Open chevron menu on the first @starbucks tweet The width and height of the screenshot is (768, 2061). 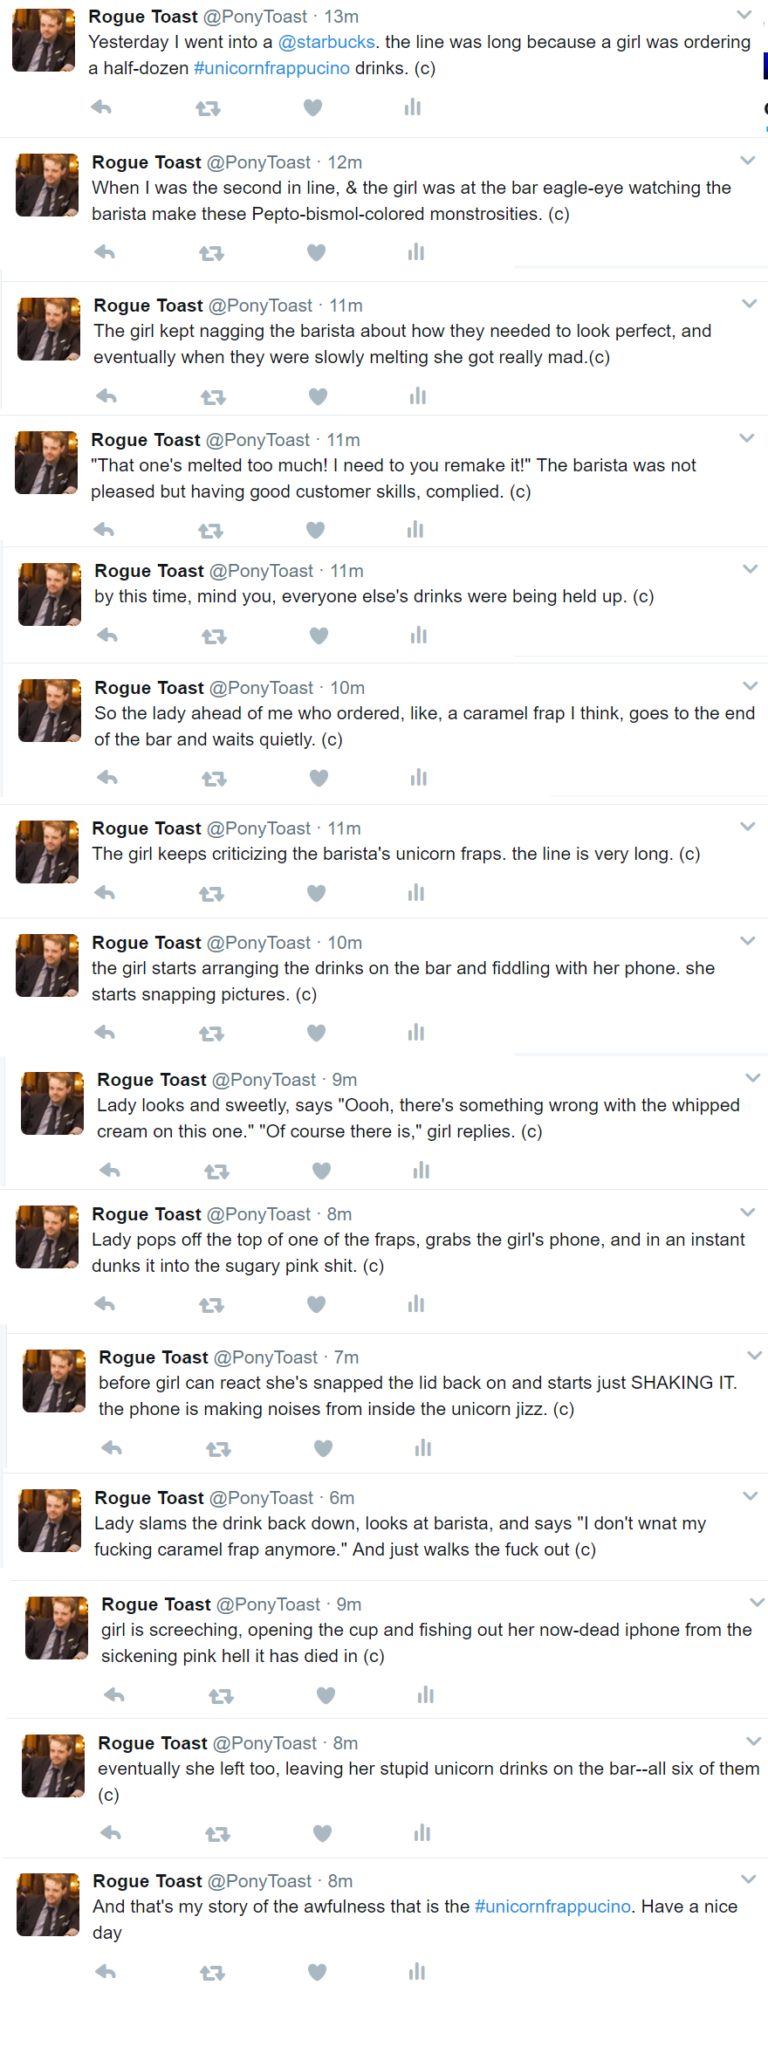744,15
